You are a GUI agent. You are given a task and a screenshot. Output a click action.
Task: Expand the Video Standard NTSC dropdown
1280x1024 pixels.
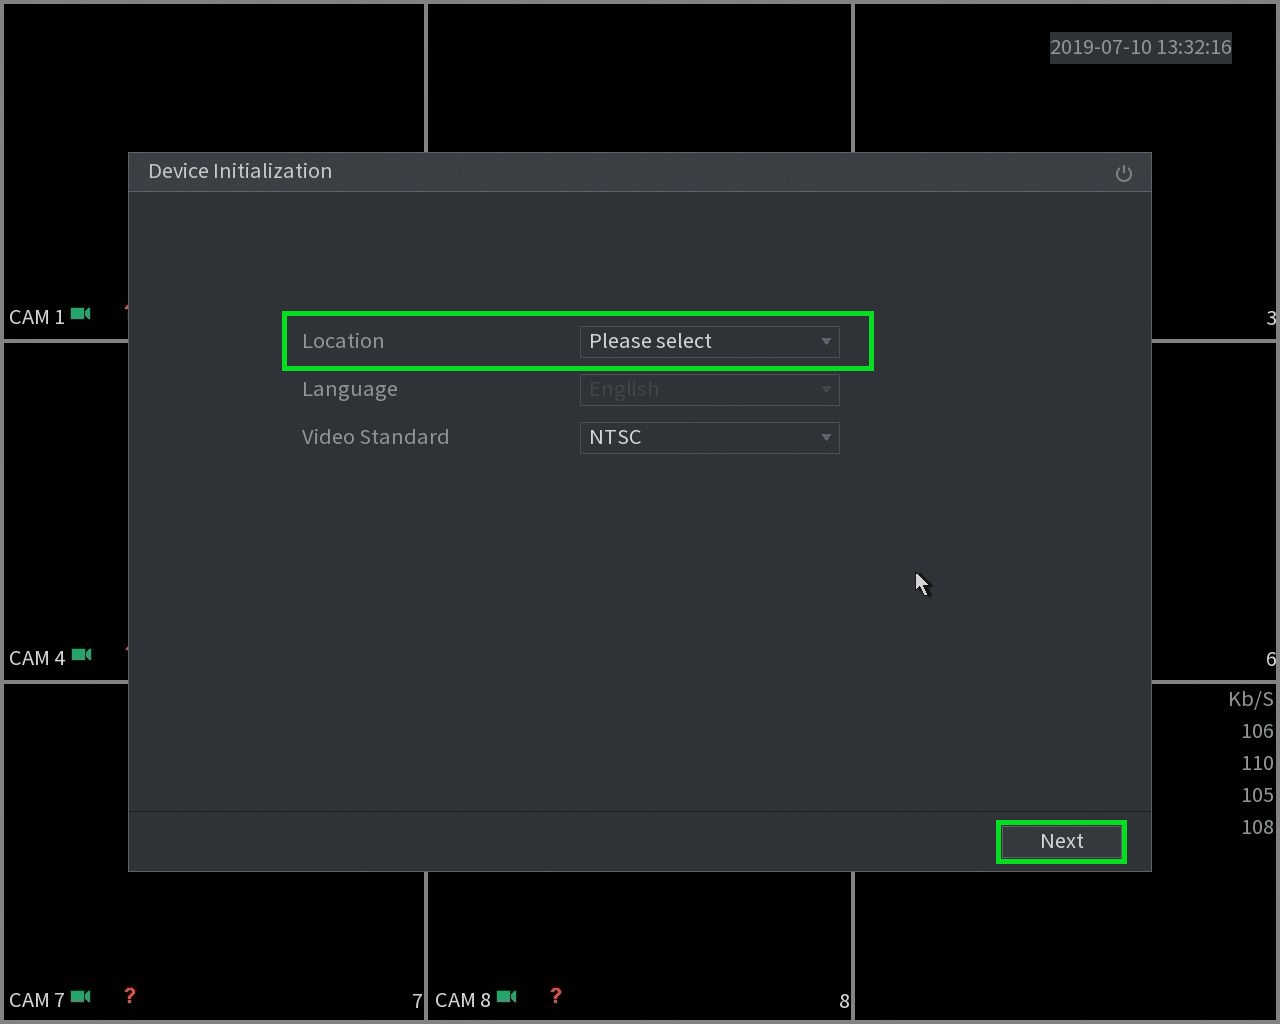(709, 437)
